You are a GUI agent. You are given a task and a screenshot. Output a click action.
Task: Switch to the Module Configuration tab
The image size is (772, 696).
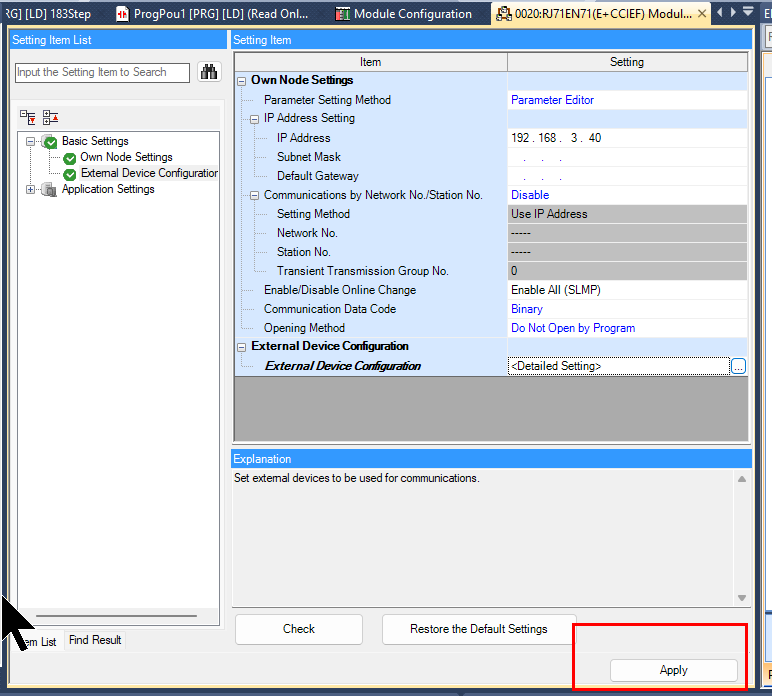[x=404, y=14]
